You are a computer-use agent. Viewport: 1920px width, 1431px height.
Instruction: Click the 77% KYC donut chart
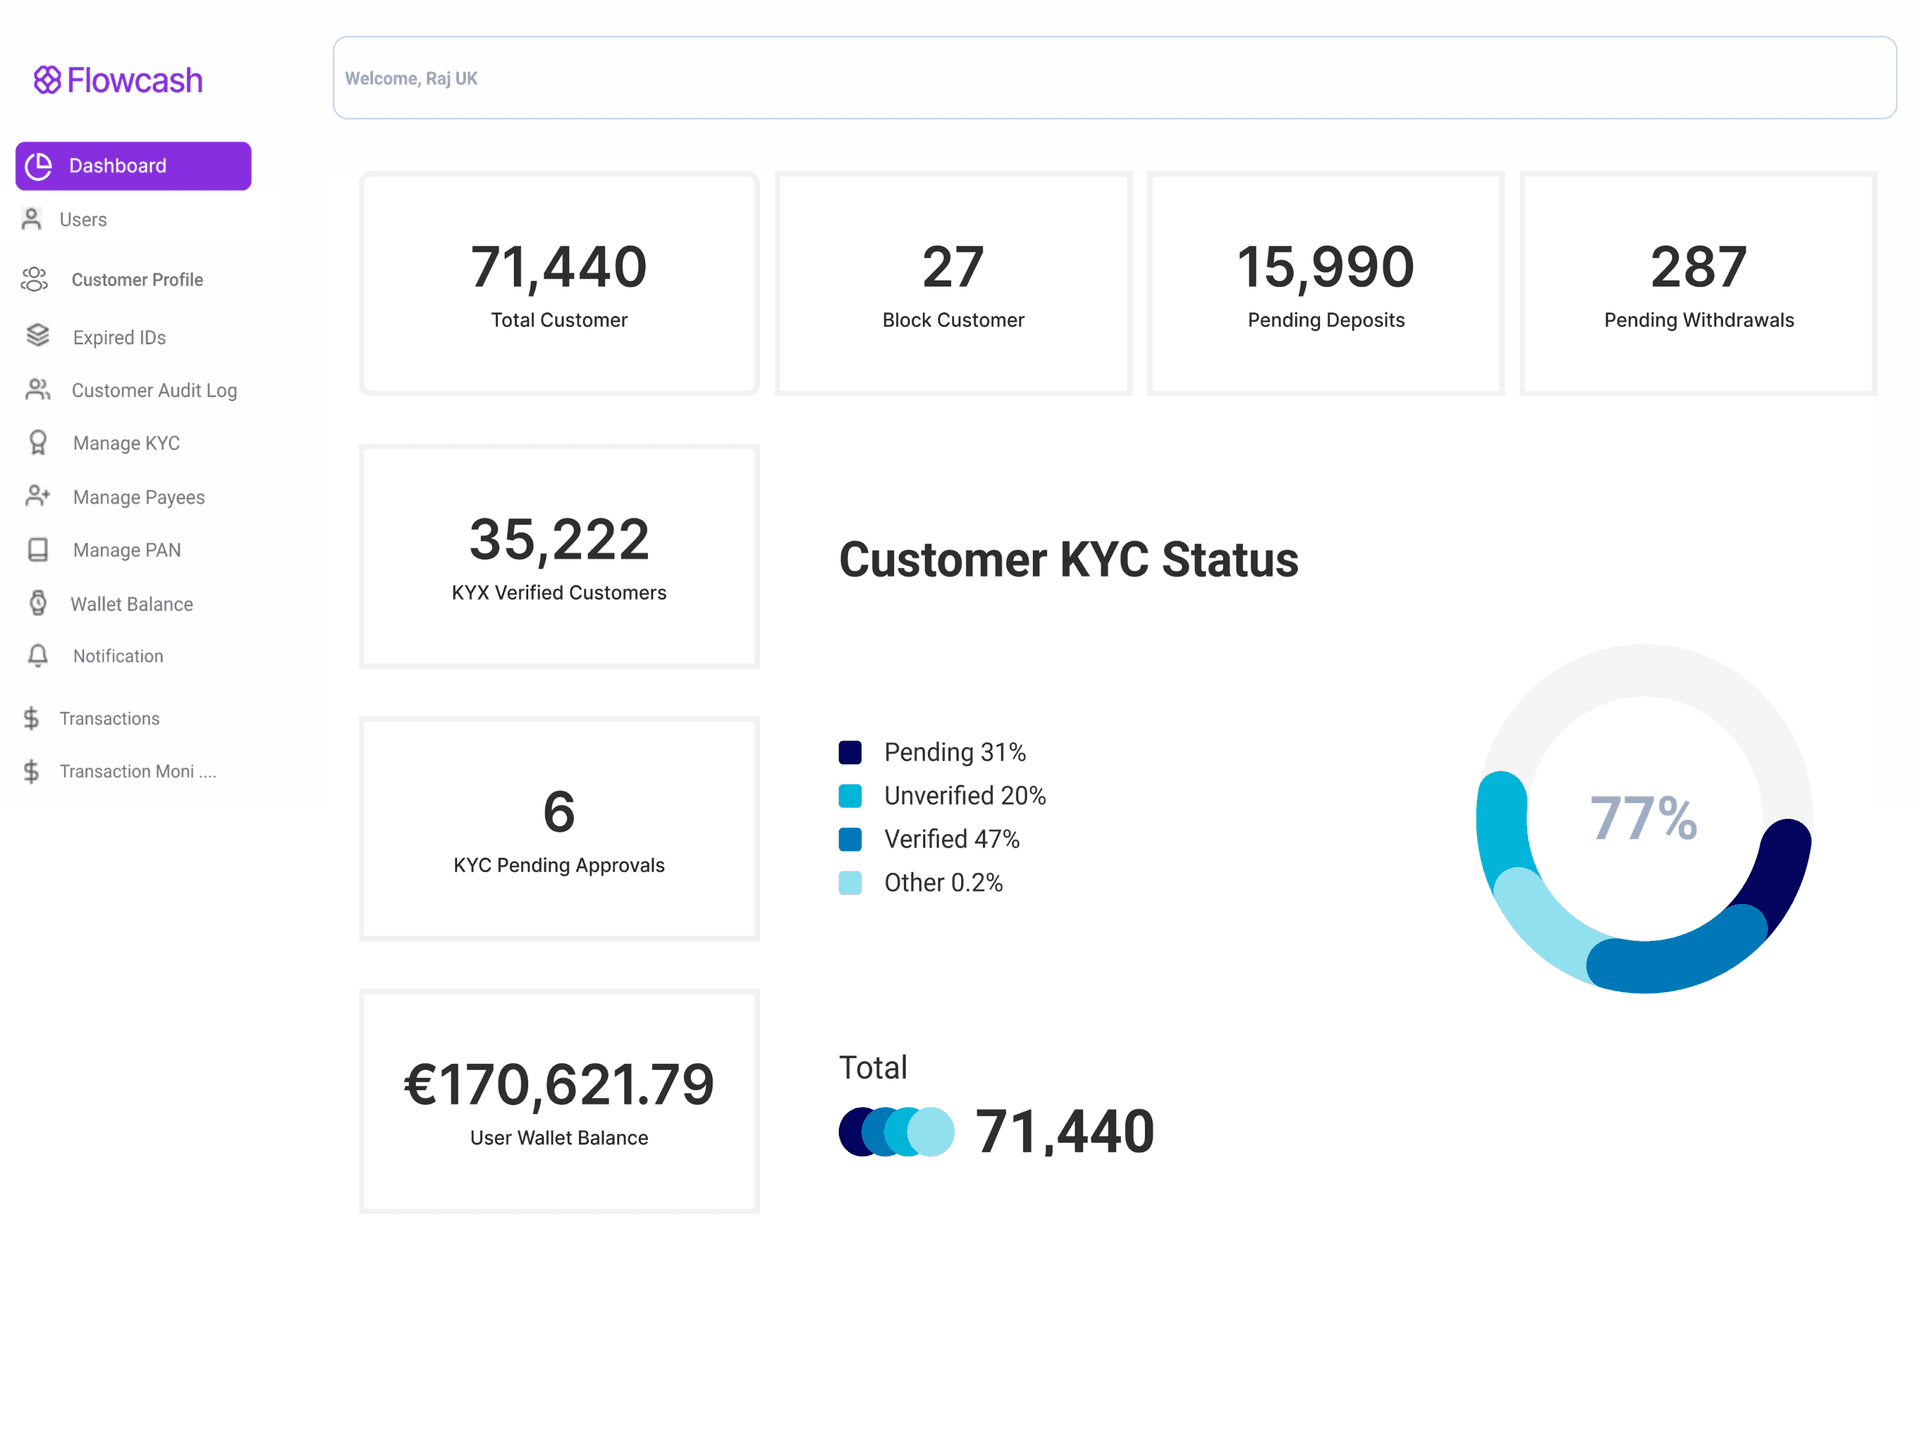click(1643, 820)
